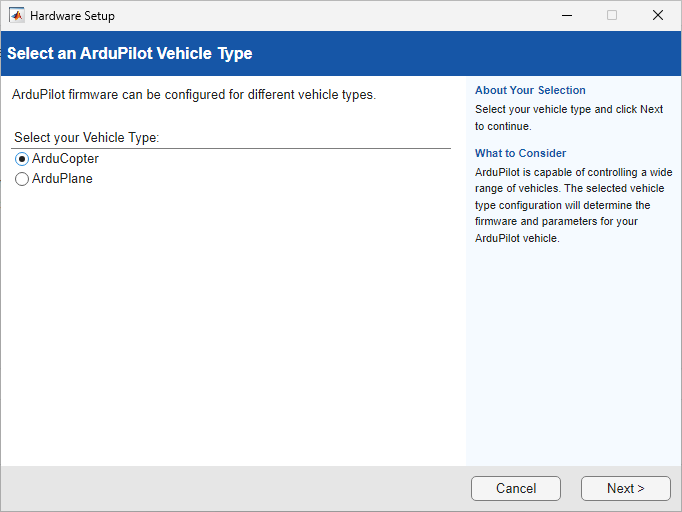This screenshot has width=682, height=512.
Task: Choose the ArduPlane radio button circle
Action: [22, 179]
